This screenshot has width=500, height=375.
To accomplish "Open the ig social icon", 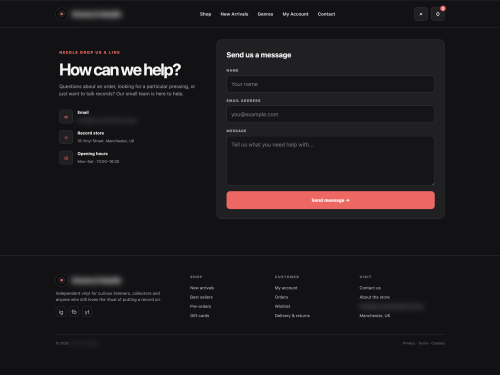I will coord(61,312).
